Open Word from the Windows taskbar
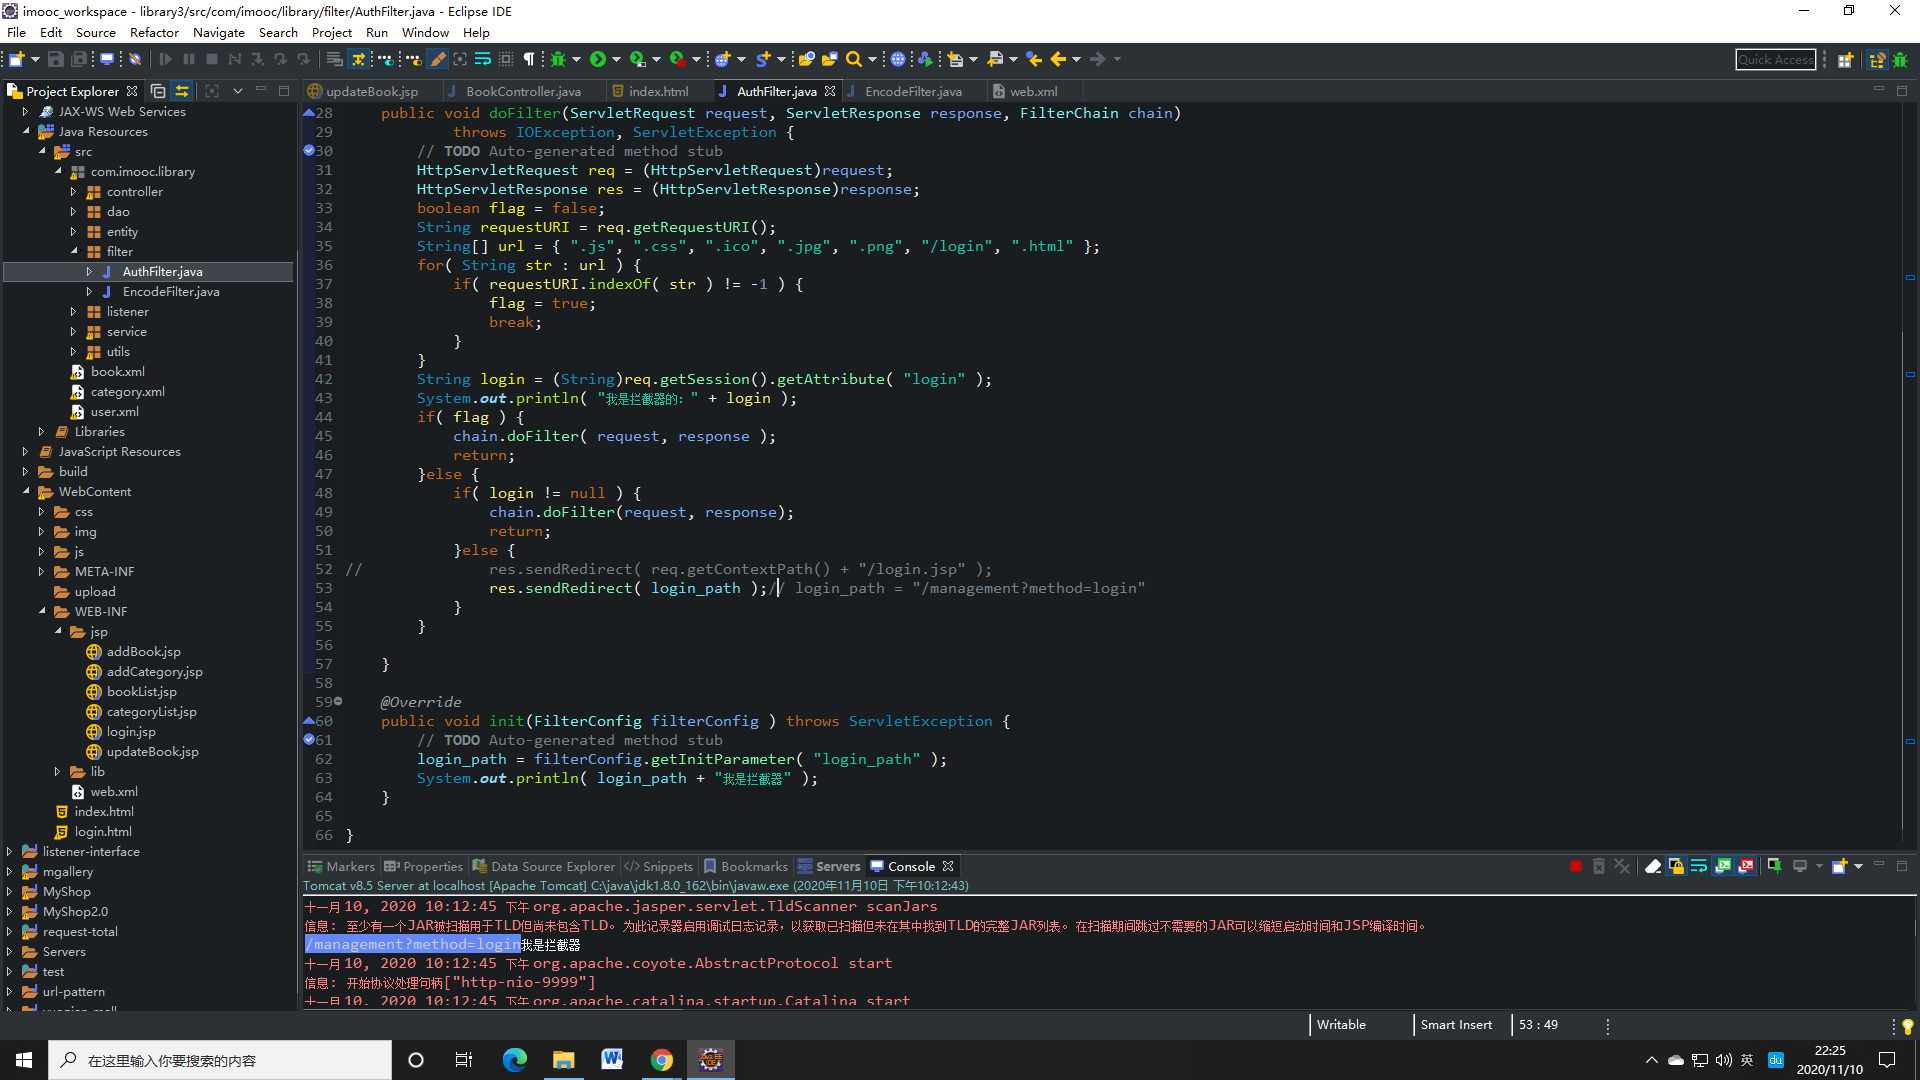The height and width of the screenshot is (1080, 1920). (612, 1060)
